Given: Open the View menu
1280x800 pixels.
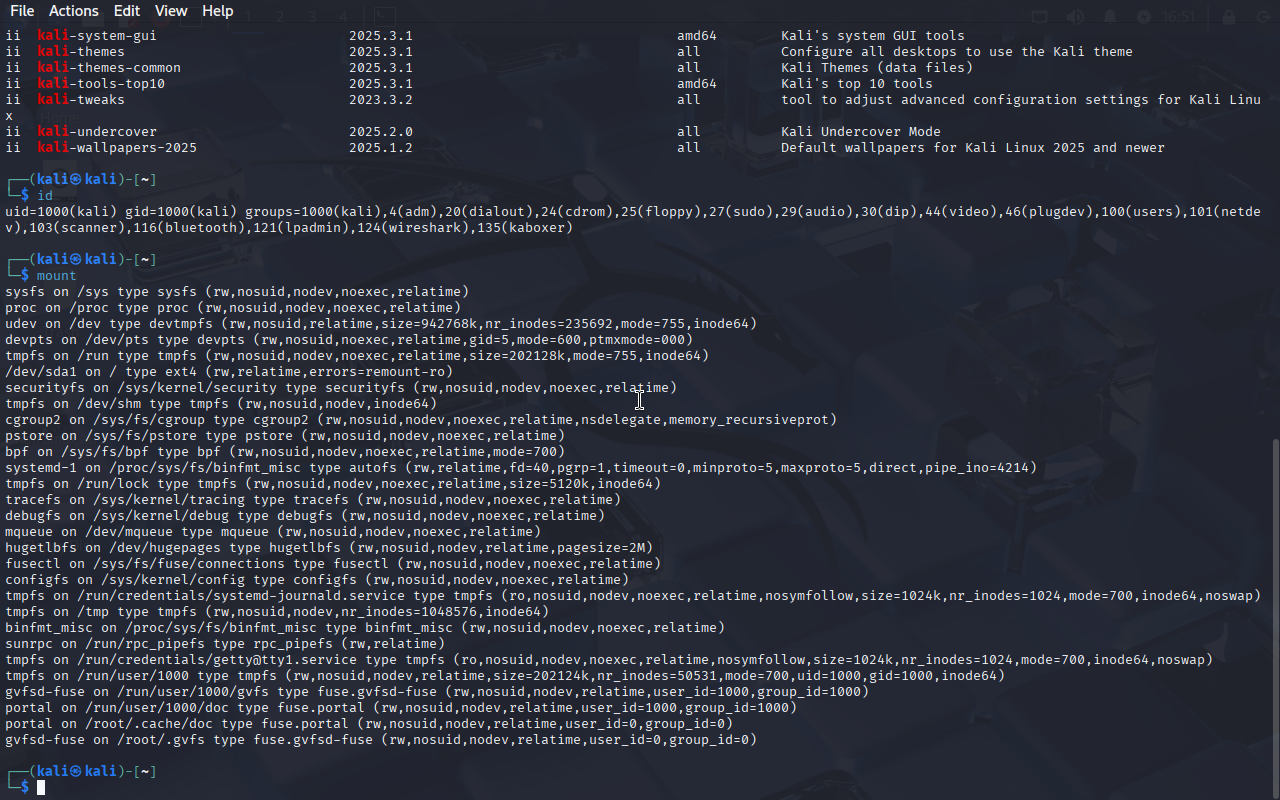Looking at the screenshot, I should [171, 11].
